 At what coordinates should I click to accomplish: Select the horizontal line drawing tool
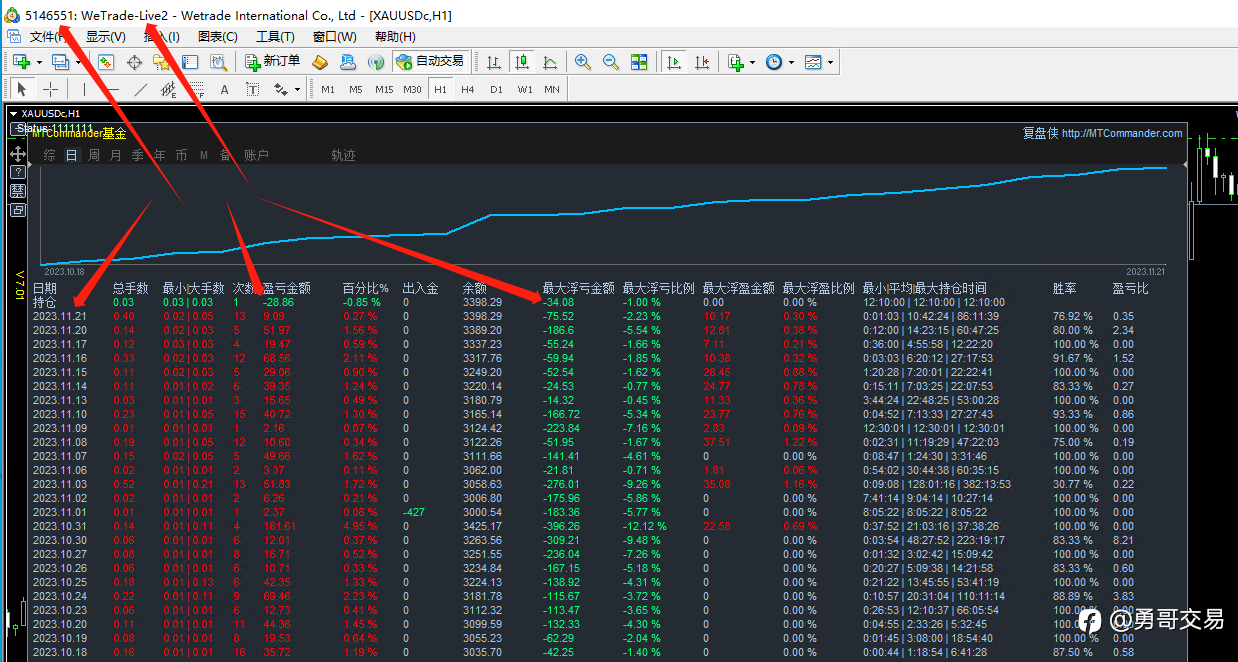(112, 89)
